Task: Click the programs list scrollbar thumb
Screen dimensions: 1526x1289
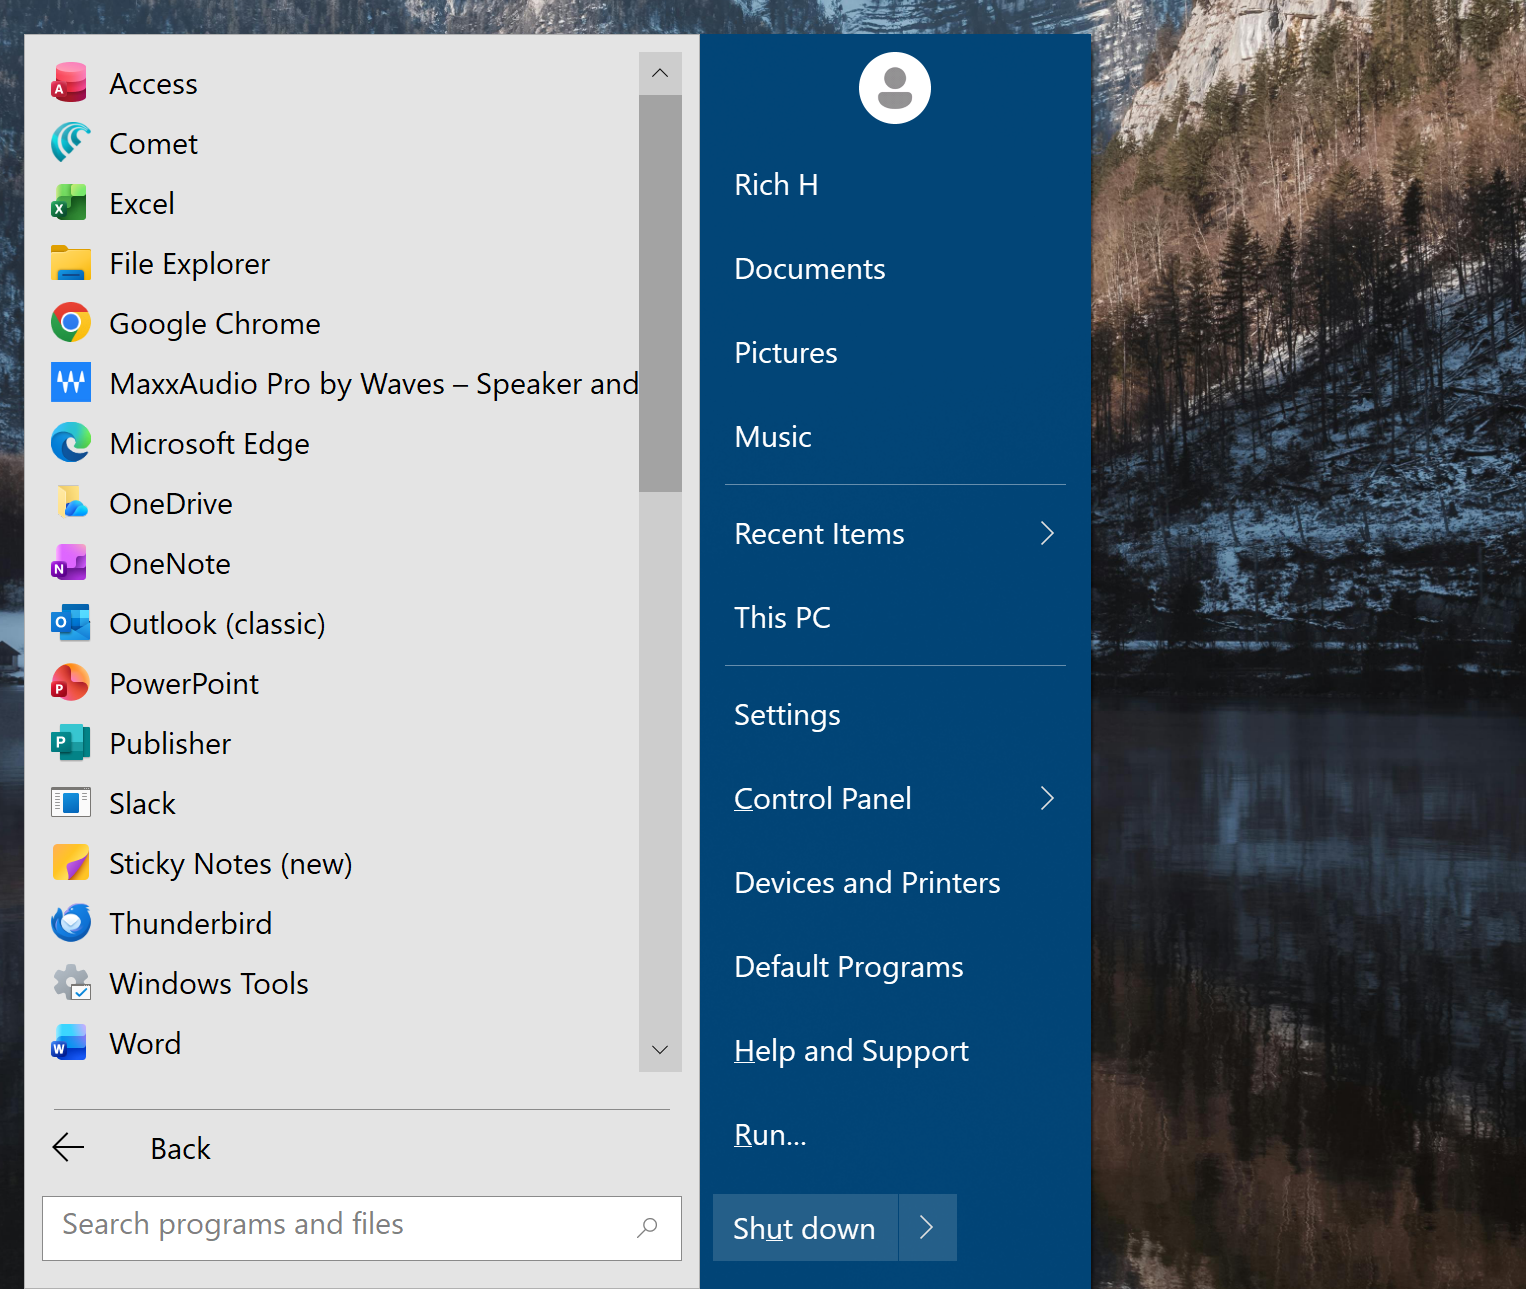Action: coord(660,293)
